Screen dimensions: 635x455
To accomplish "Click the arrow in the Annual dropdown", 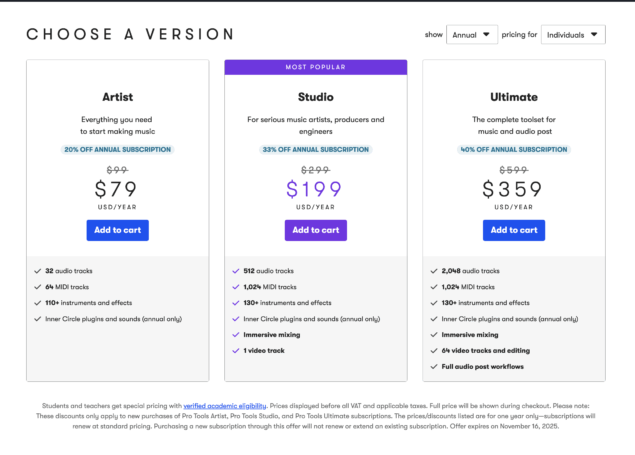I will [x=486, y=34].
